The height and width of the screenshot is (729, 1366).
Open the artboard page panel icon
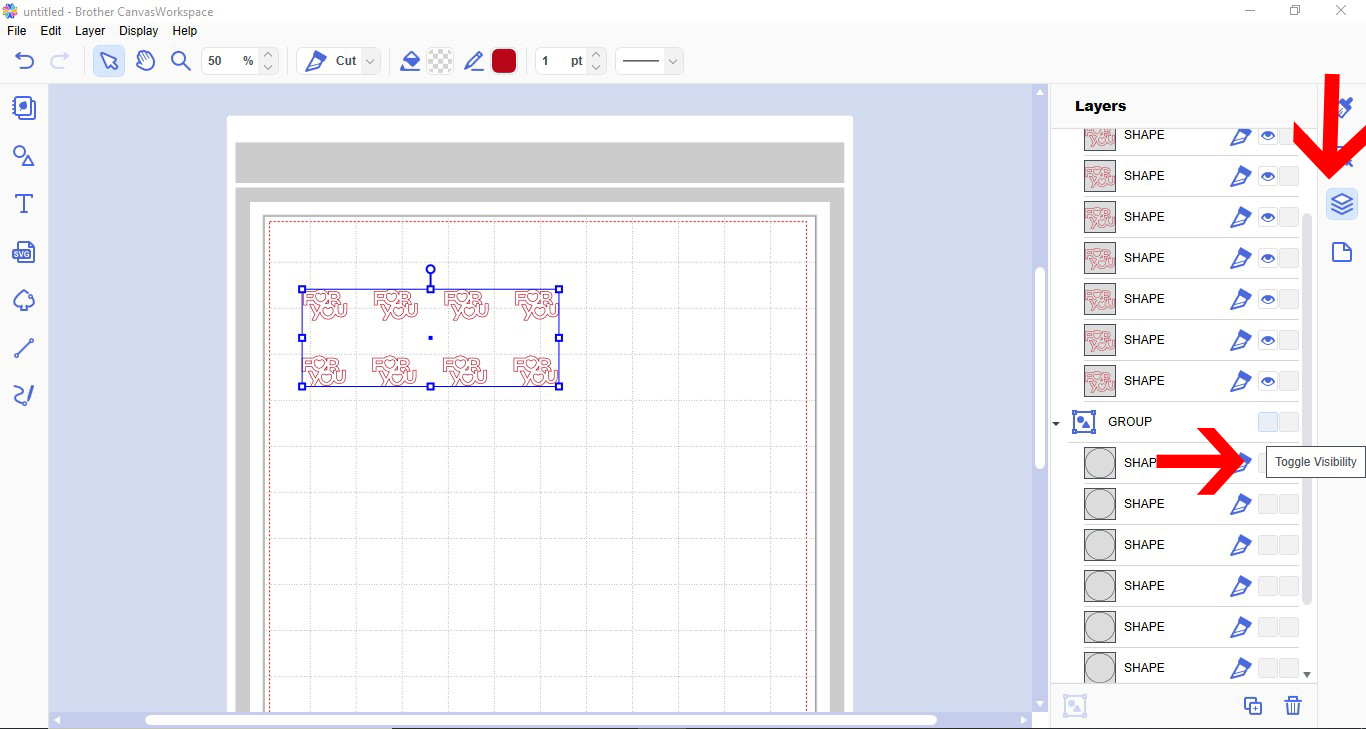(1342, 251)
